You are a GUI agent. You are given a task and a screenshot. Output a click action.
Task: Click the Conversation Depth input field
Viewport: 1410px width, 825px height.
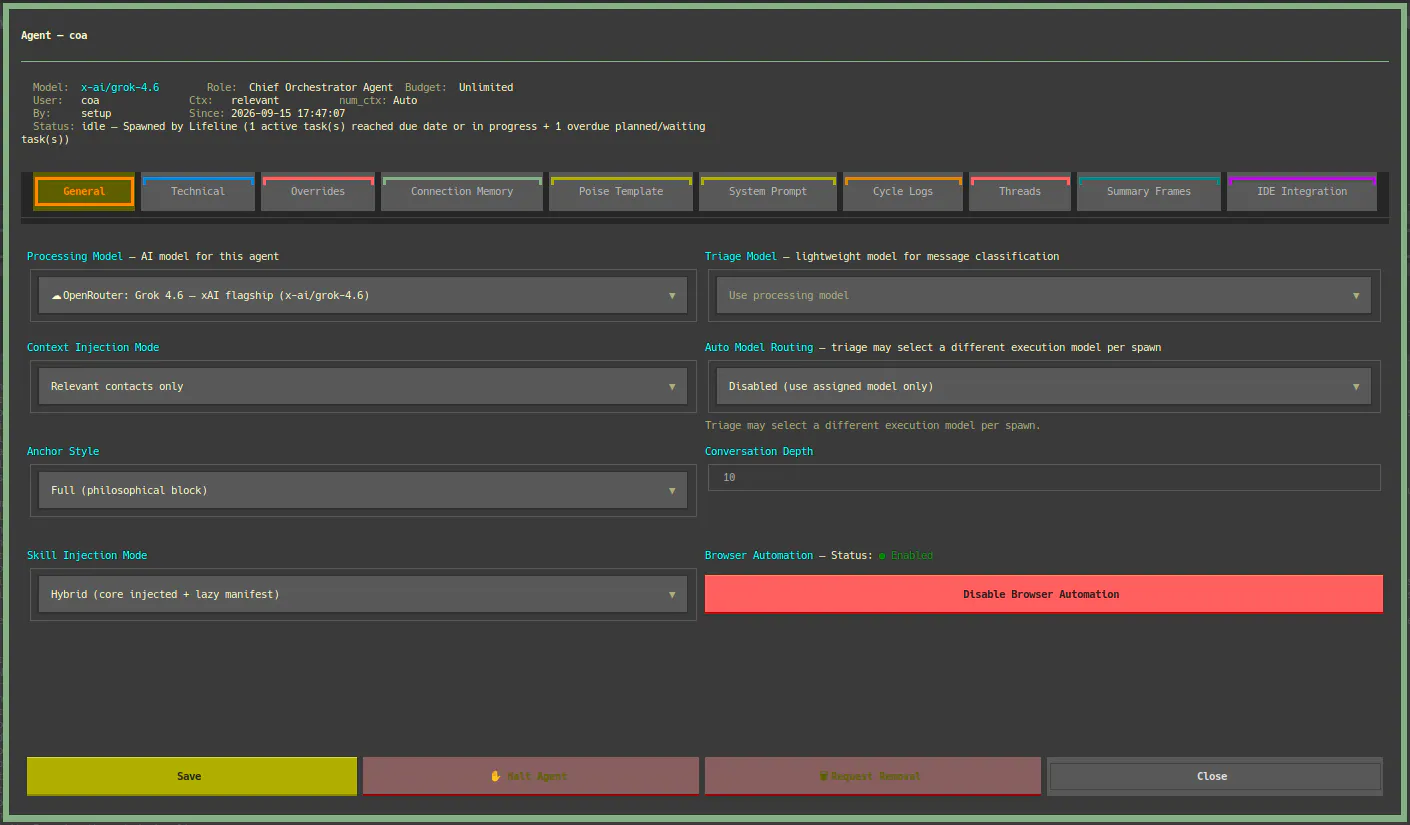(x=1044, y=478)
